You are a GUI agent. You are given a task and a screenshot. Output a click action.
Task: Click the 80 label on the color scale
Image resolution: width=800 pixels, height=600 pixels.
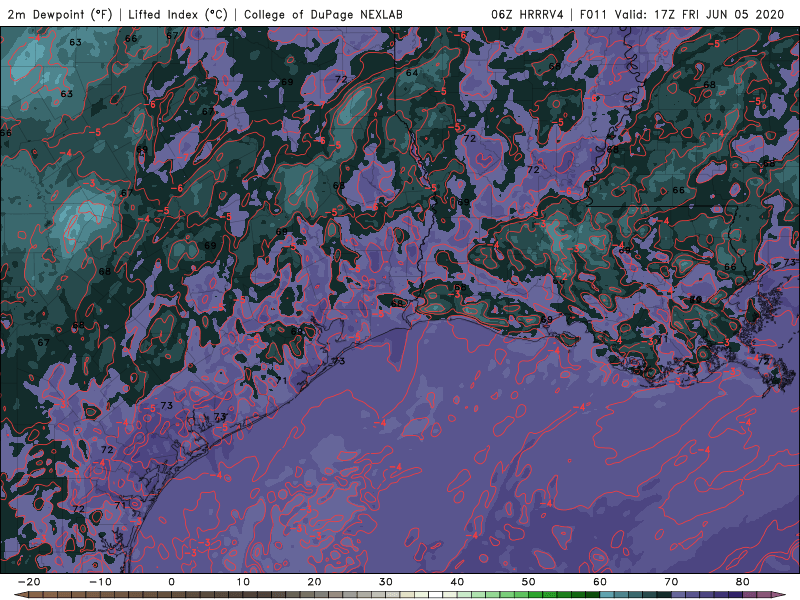click(743, 582)
